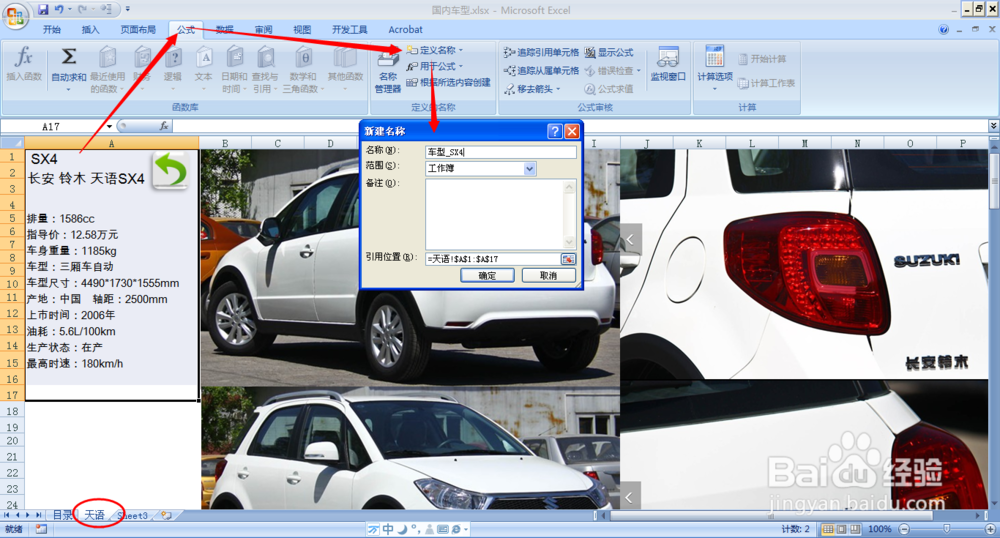This screenshot has width=1000, height=538.
Task: Click the insert new worksheet tab icon
Action: 166,515
